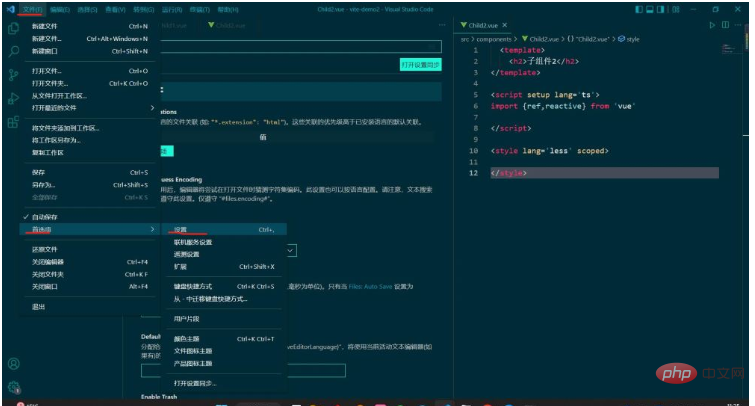Image resolution: width=755 pixels, height=406 pixels.
Task: Choose 新建窗口 (Ctrl+Shift+N)
Action: (89, 51)
